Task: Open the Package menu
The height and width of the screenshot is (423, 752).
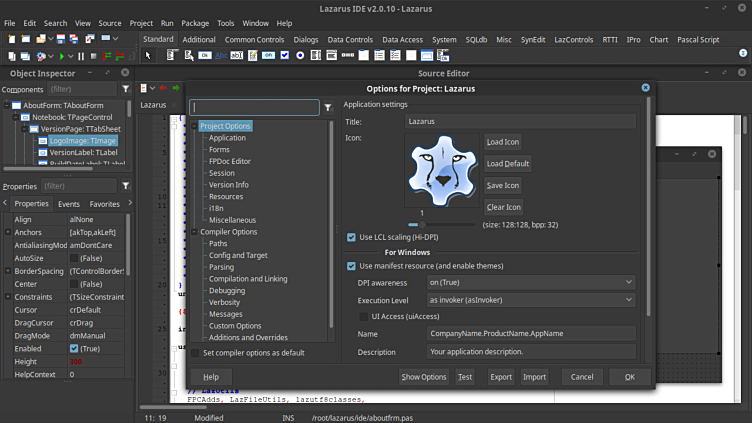Action: 195,23
